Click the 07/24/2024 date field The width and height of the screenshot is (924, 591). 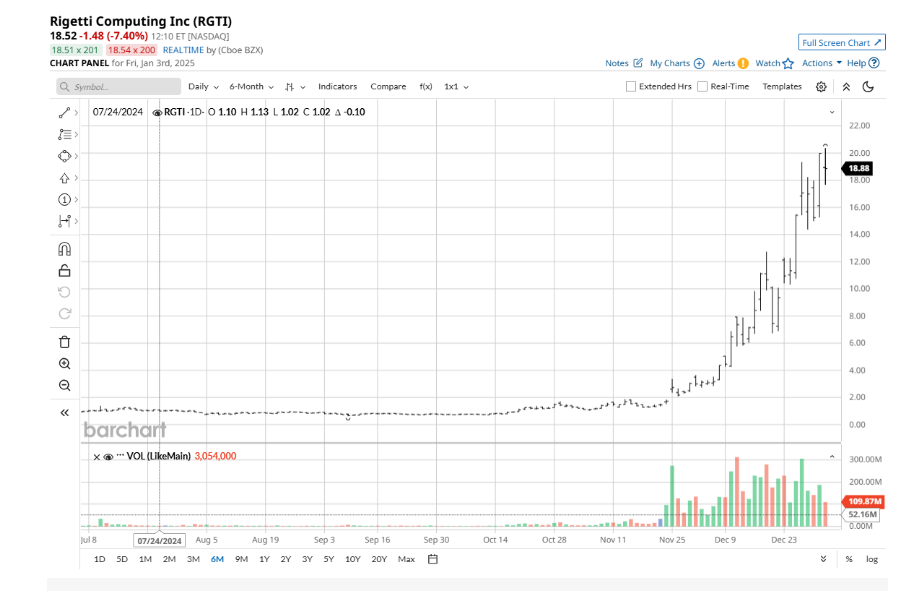[x=160, y=539]
